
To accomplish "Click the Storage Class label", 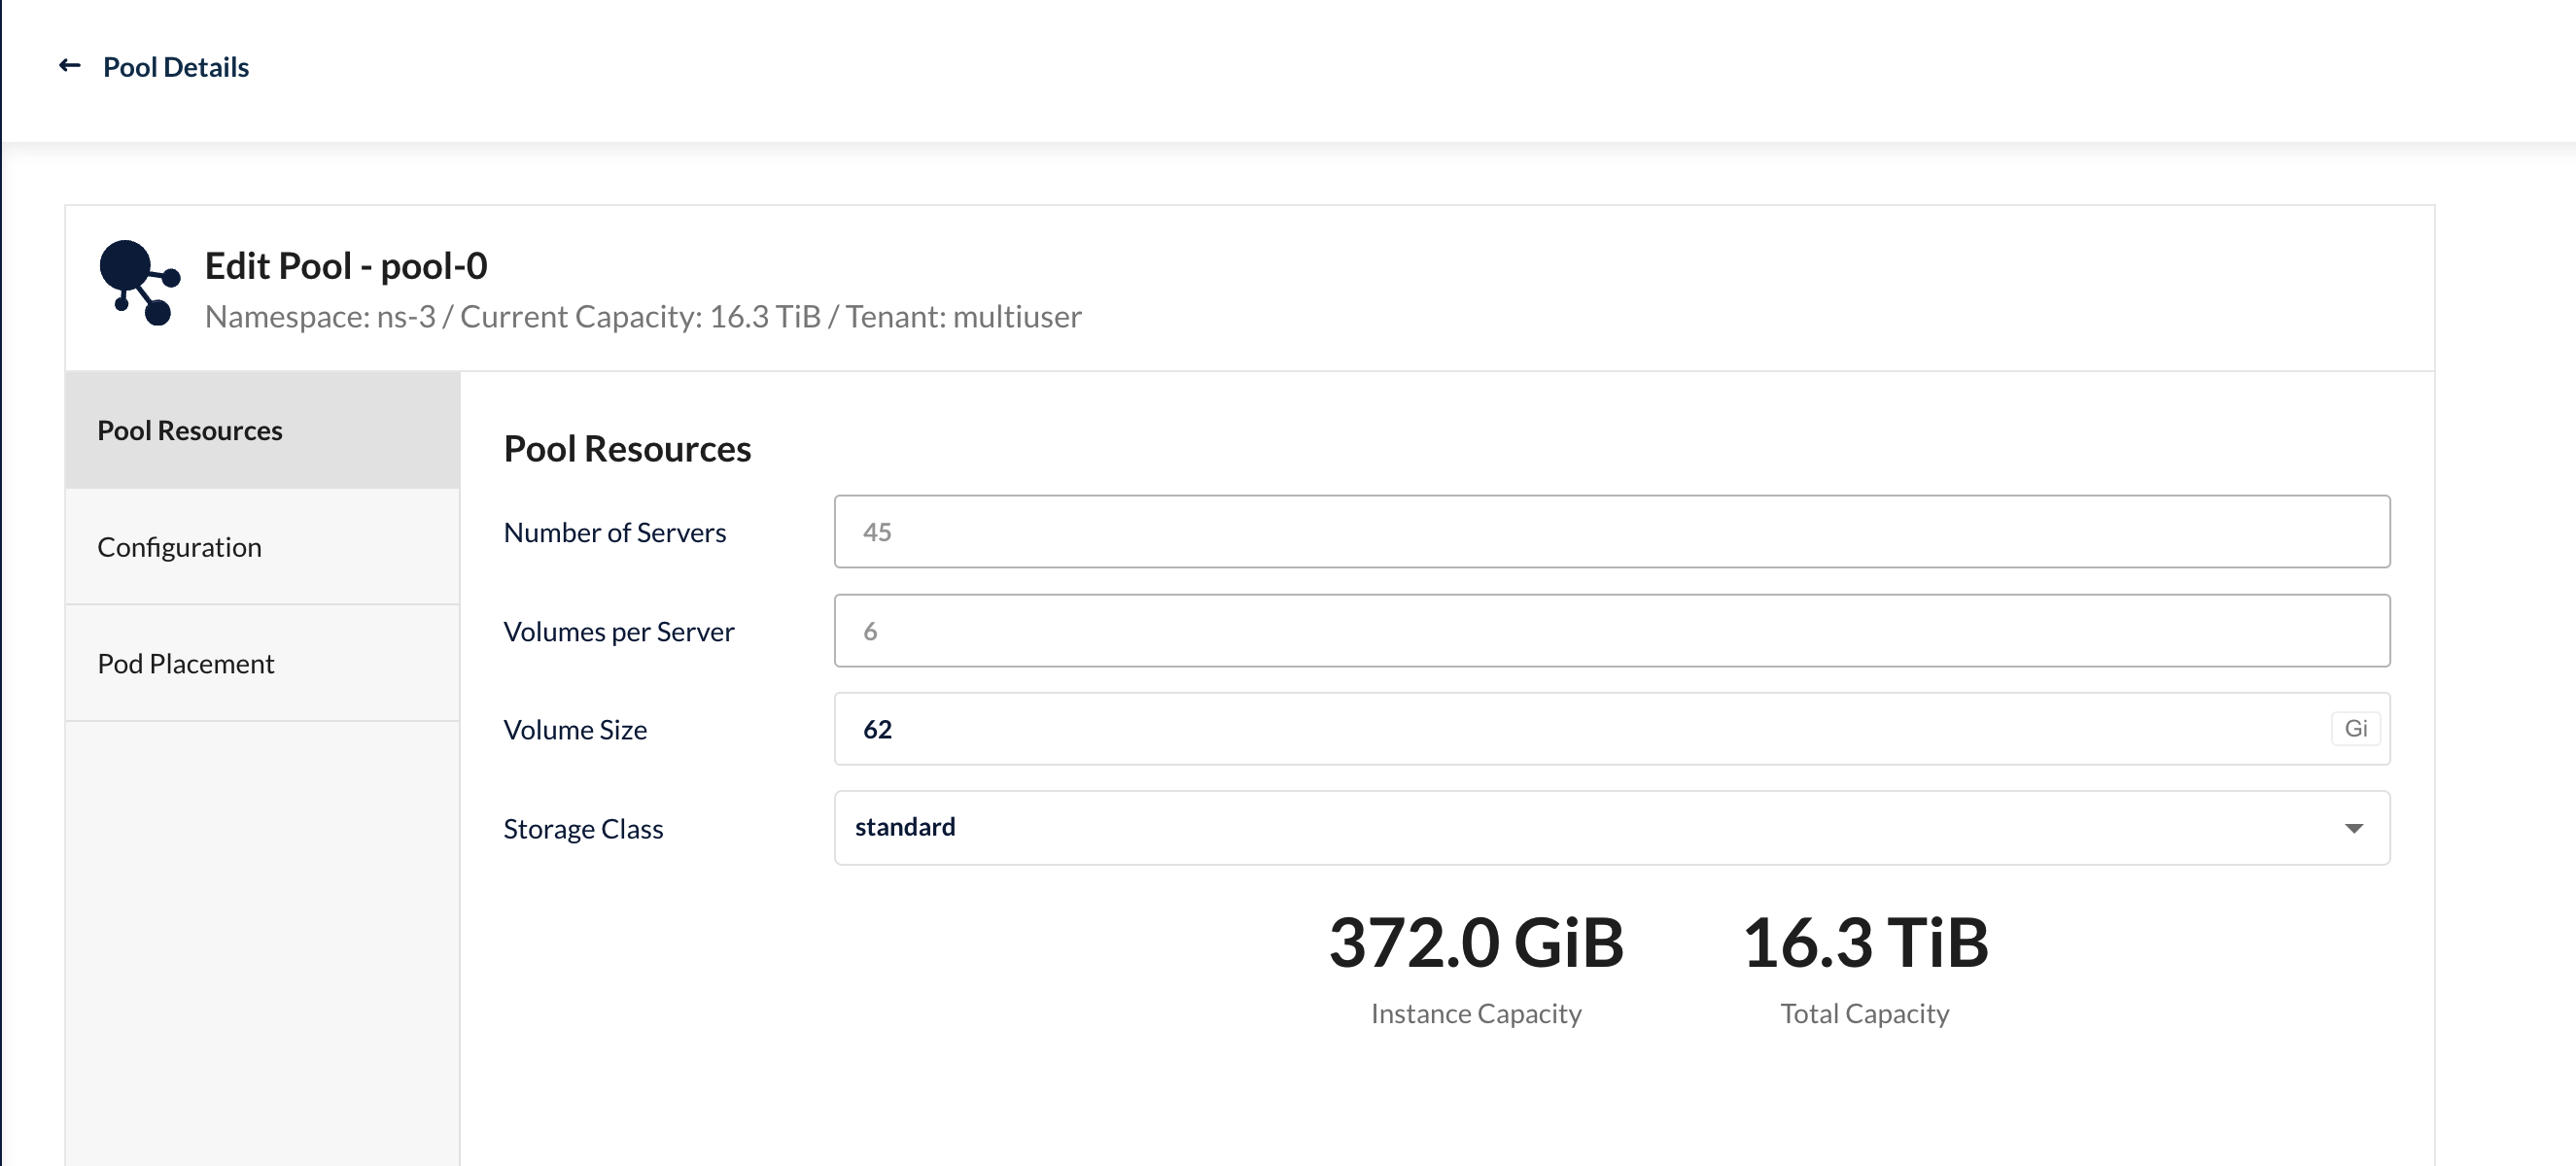I will [x=583, y=829].
